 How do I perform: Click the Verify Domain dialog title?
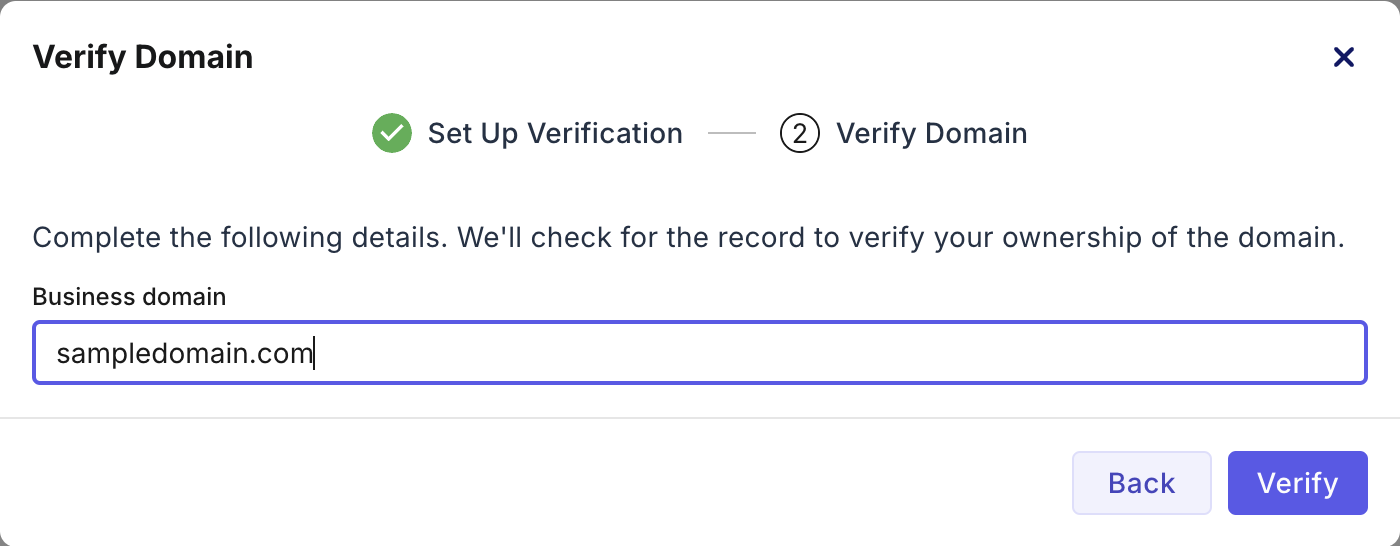pyautogui.click(x=143, y=57)
